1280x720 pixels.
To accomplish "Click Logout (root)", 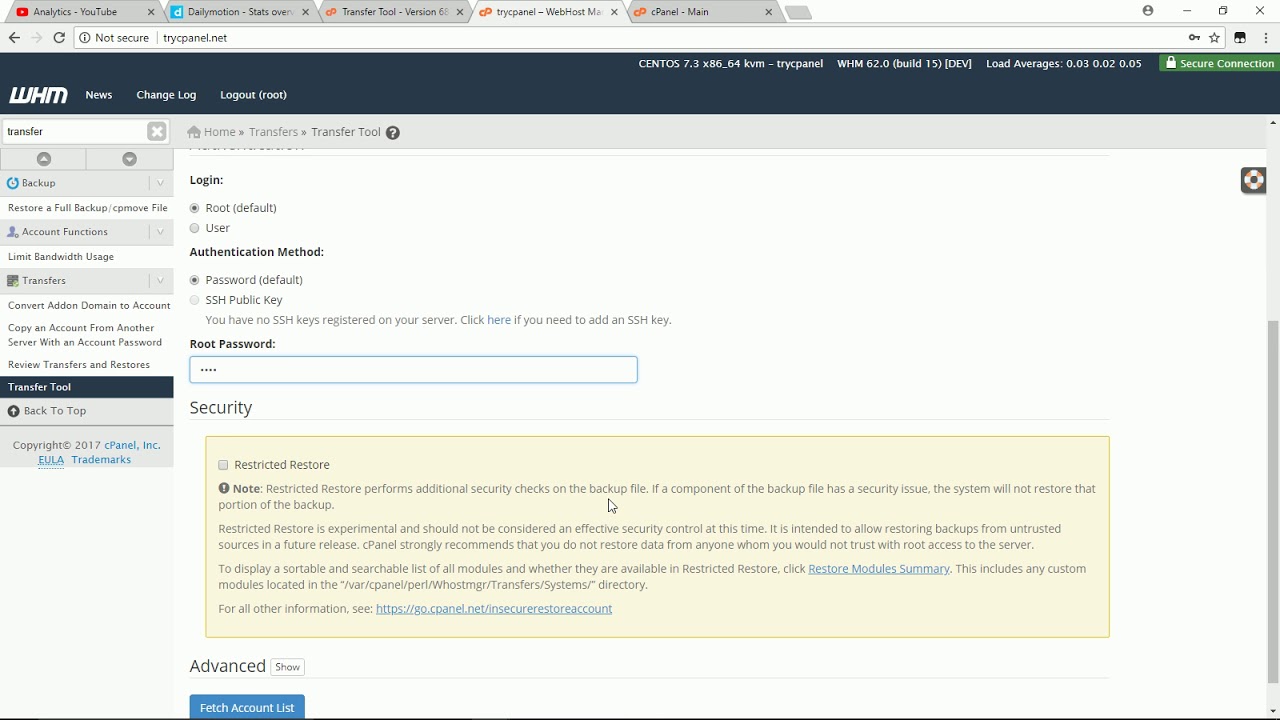I will click(253, 95).
